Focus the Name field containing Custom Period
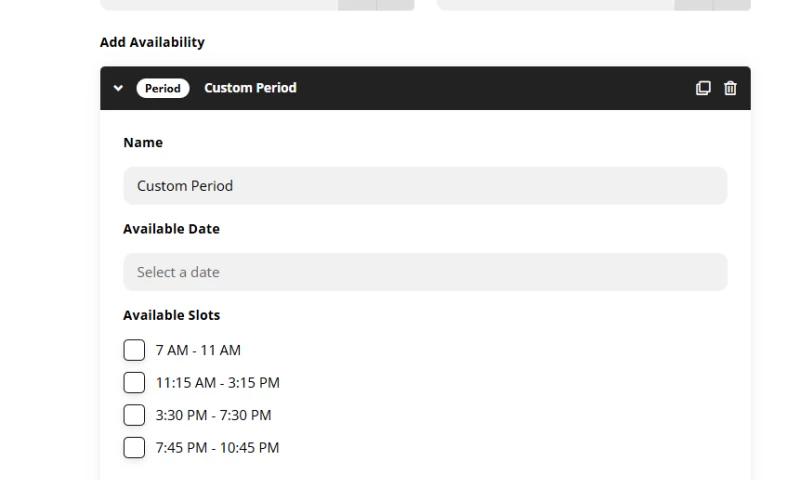The width and height of the screenshot is (800, 480). [x=425, y=186]
